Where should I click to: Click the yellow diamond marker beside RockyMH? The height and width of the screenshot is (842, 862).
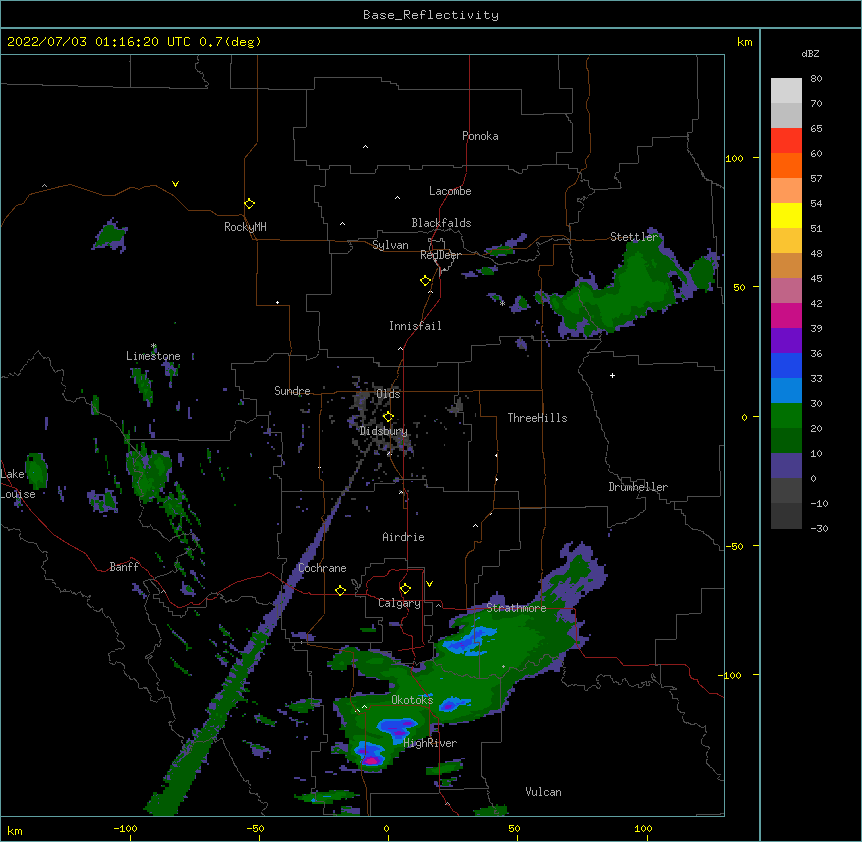[x=249, y=203]
